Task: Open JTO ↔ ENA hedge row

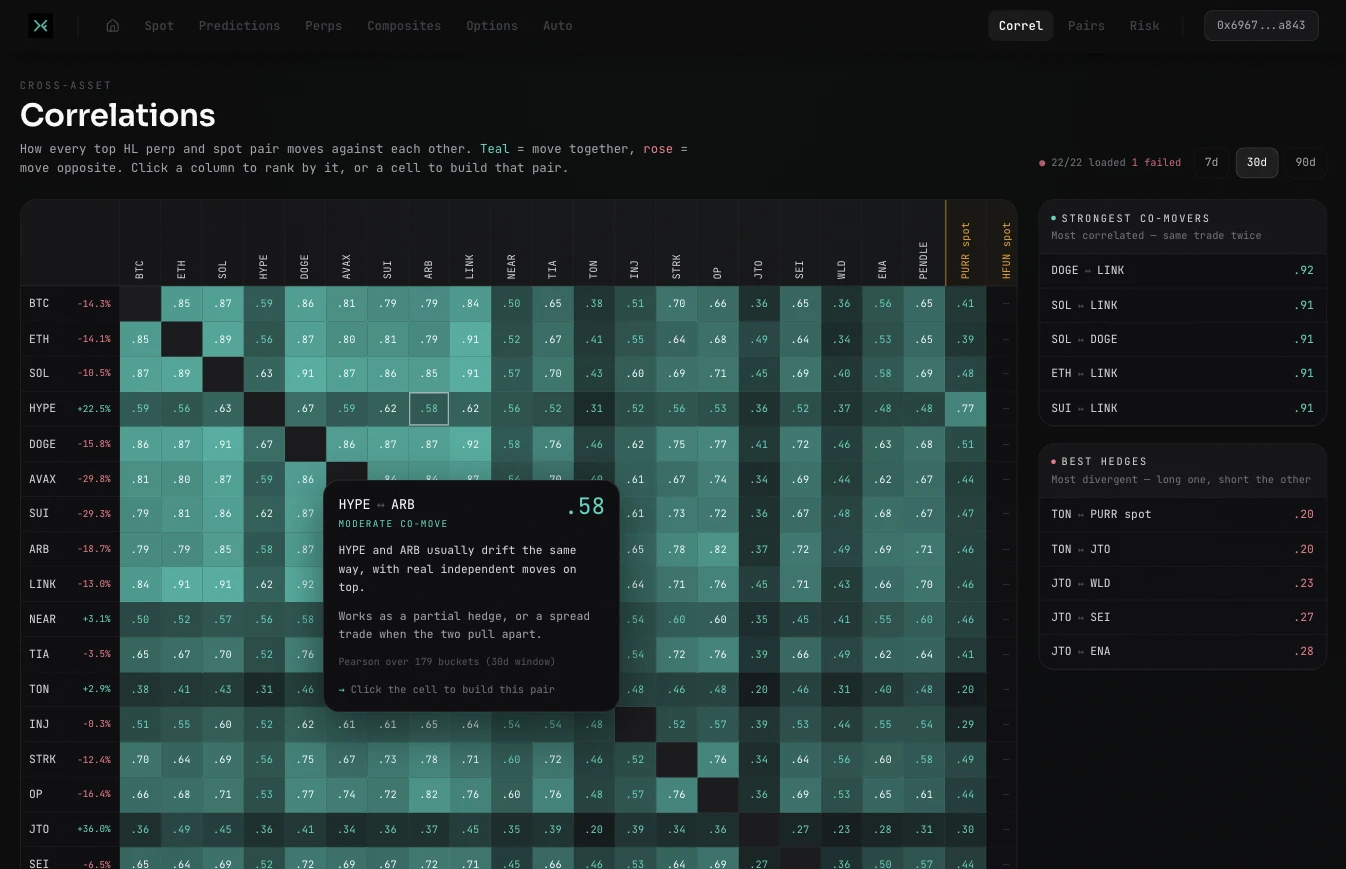Action: pos(1182,651)
